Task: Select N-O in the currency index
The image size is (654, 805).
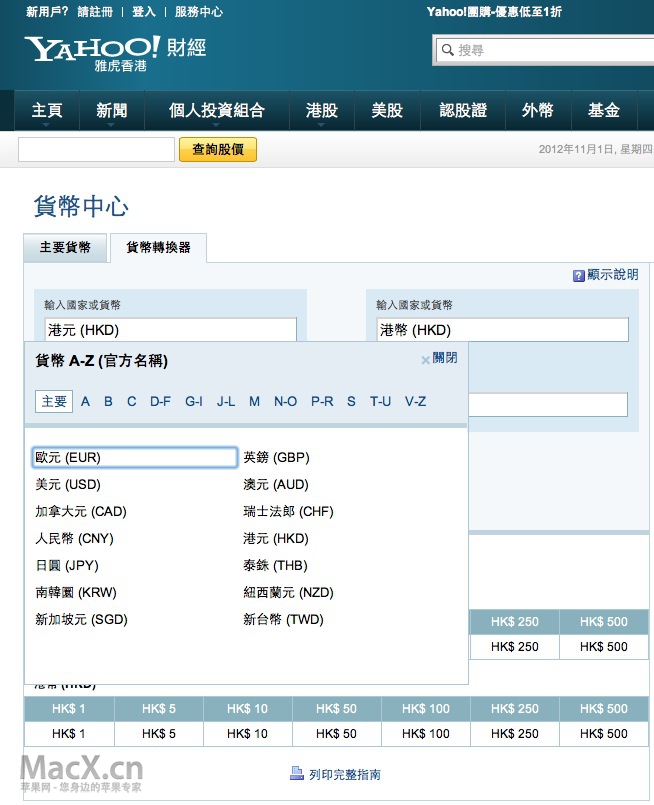Action: click(285, 401)
